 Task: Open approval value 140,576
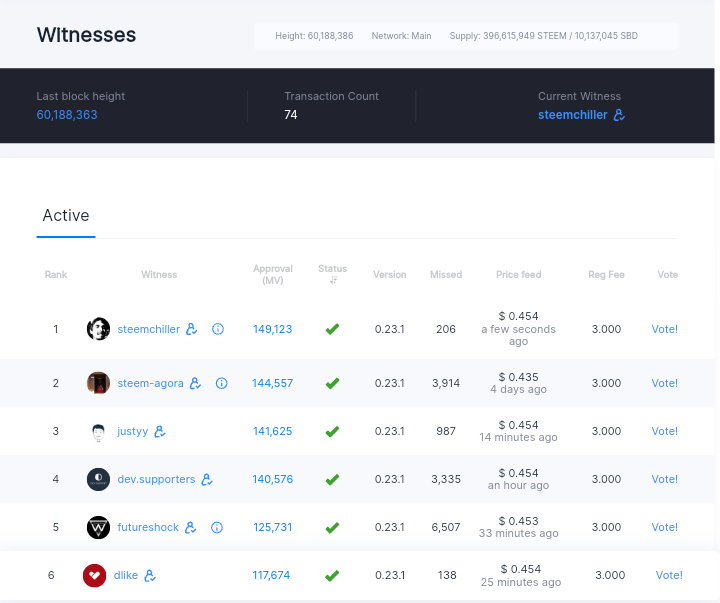[272, 479]
